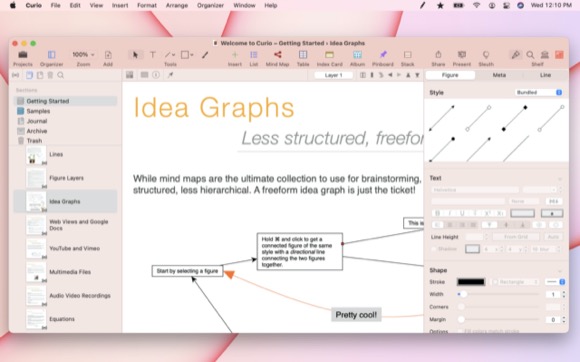Adjust the Margin slider
The image size is (580, 362).
(499, 319)
